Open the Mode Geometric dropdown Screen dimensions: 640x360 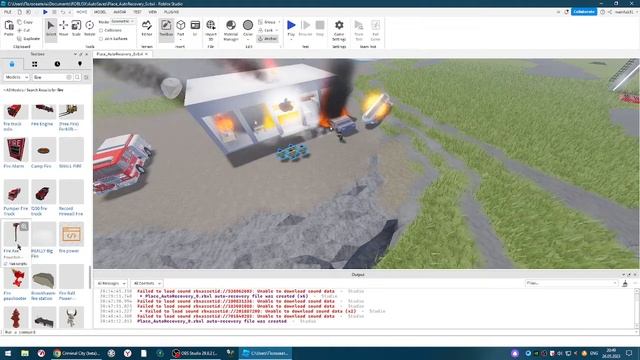(122, 22)
